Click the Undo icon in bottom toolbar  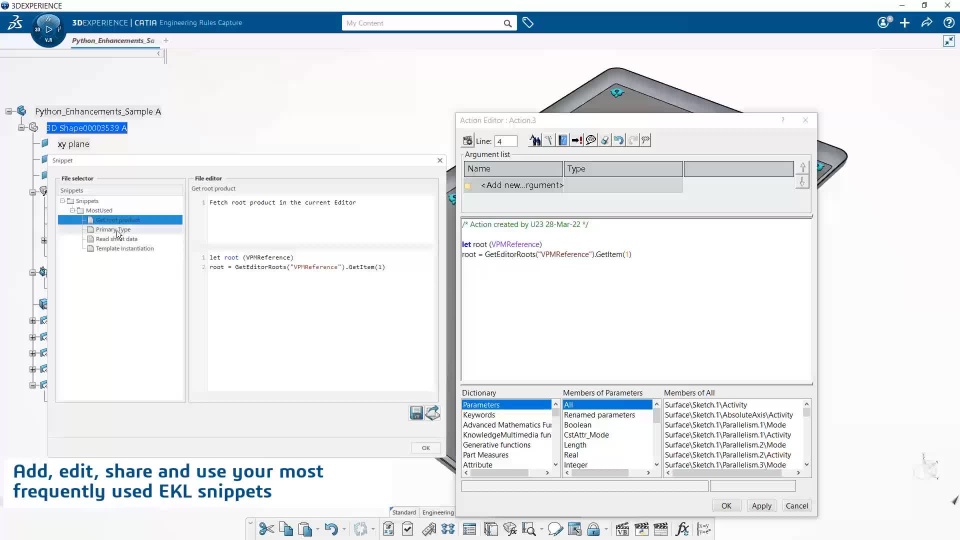tap(331, 529)
